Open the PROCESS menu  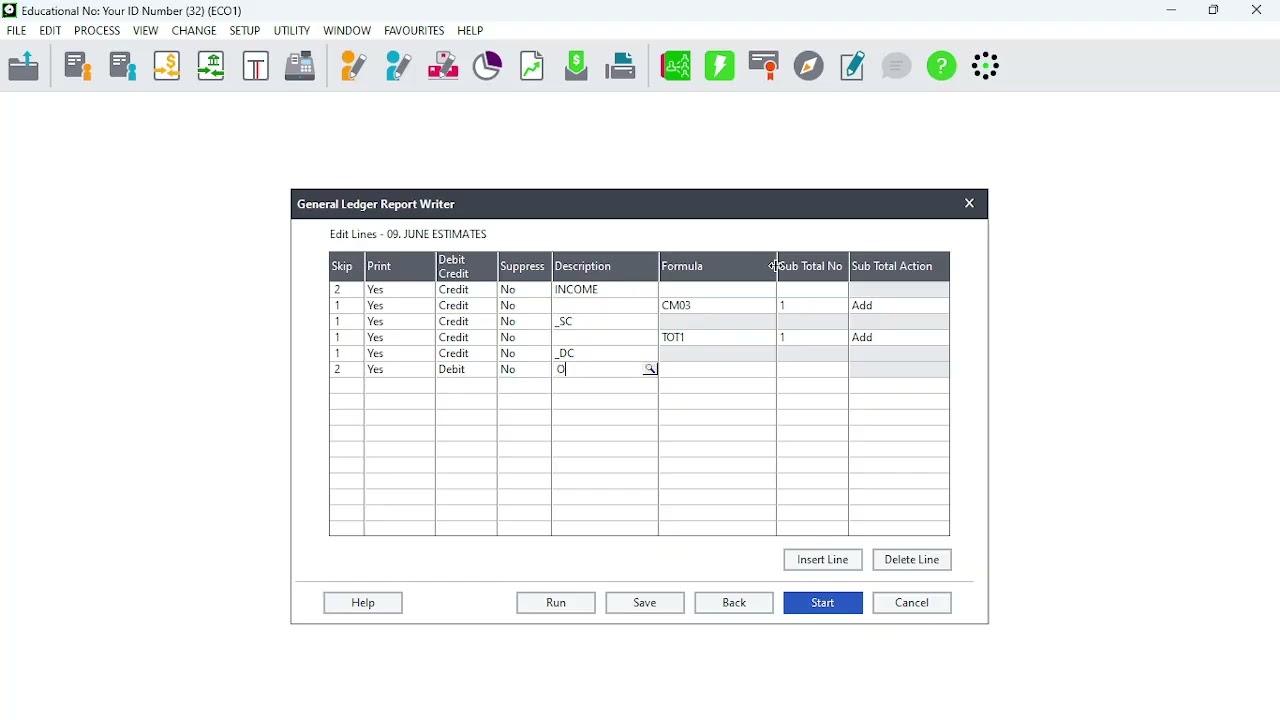97,31
